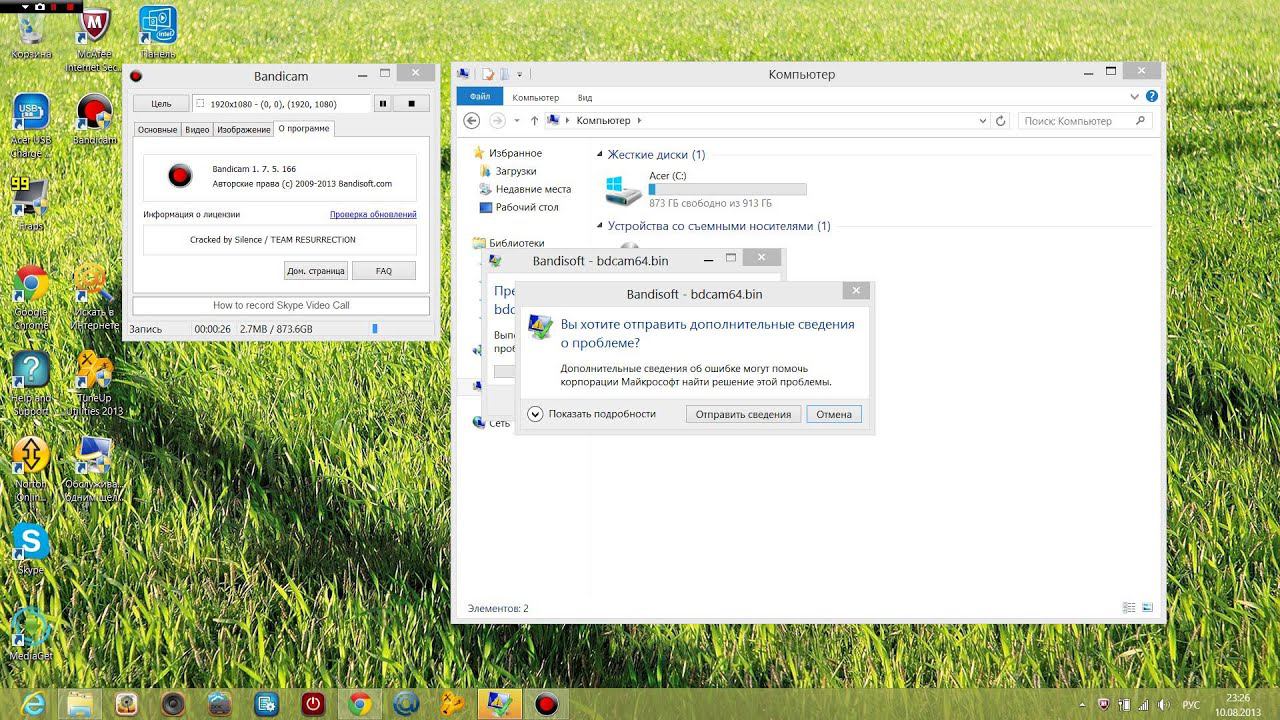Open the Файл menu in Explorer
Viewport: 1280px width, 720px height.
point(480,97)
